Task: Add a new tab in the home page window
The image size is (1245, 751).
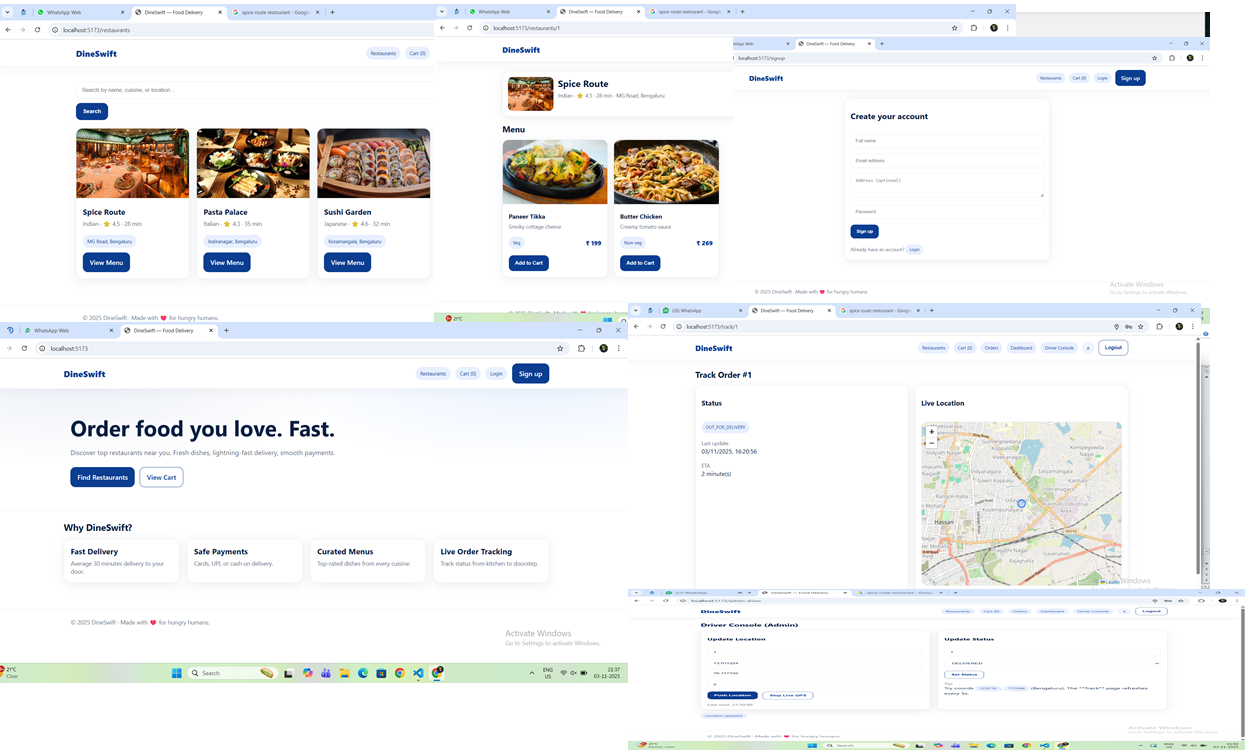Action: click(x=226, y=330)
